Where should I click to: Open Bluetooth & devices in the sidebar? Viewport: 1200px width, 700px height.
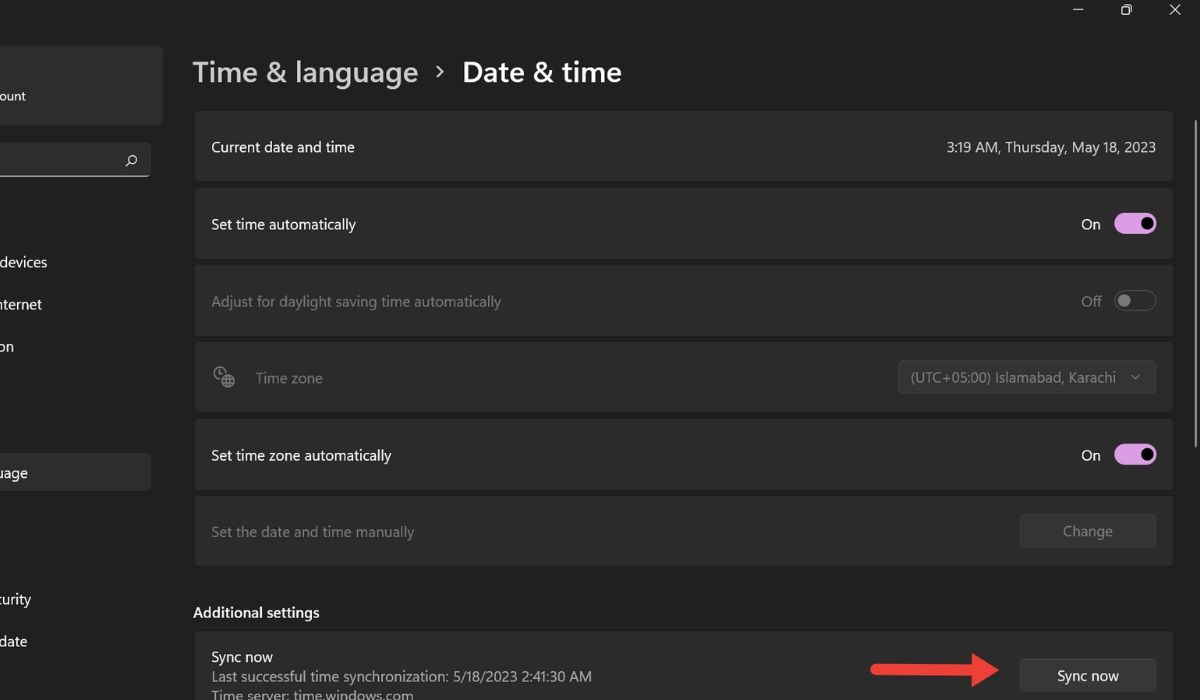24,262
